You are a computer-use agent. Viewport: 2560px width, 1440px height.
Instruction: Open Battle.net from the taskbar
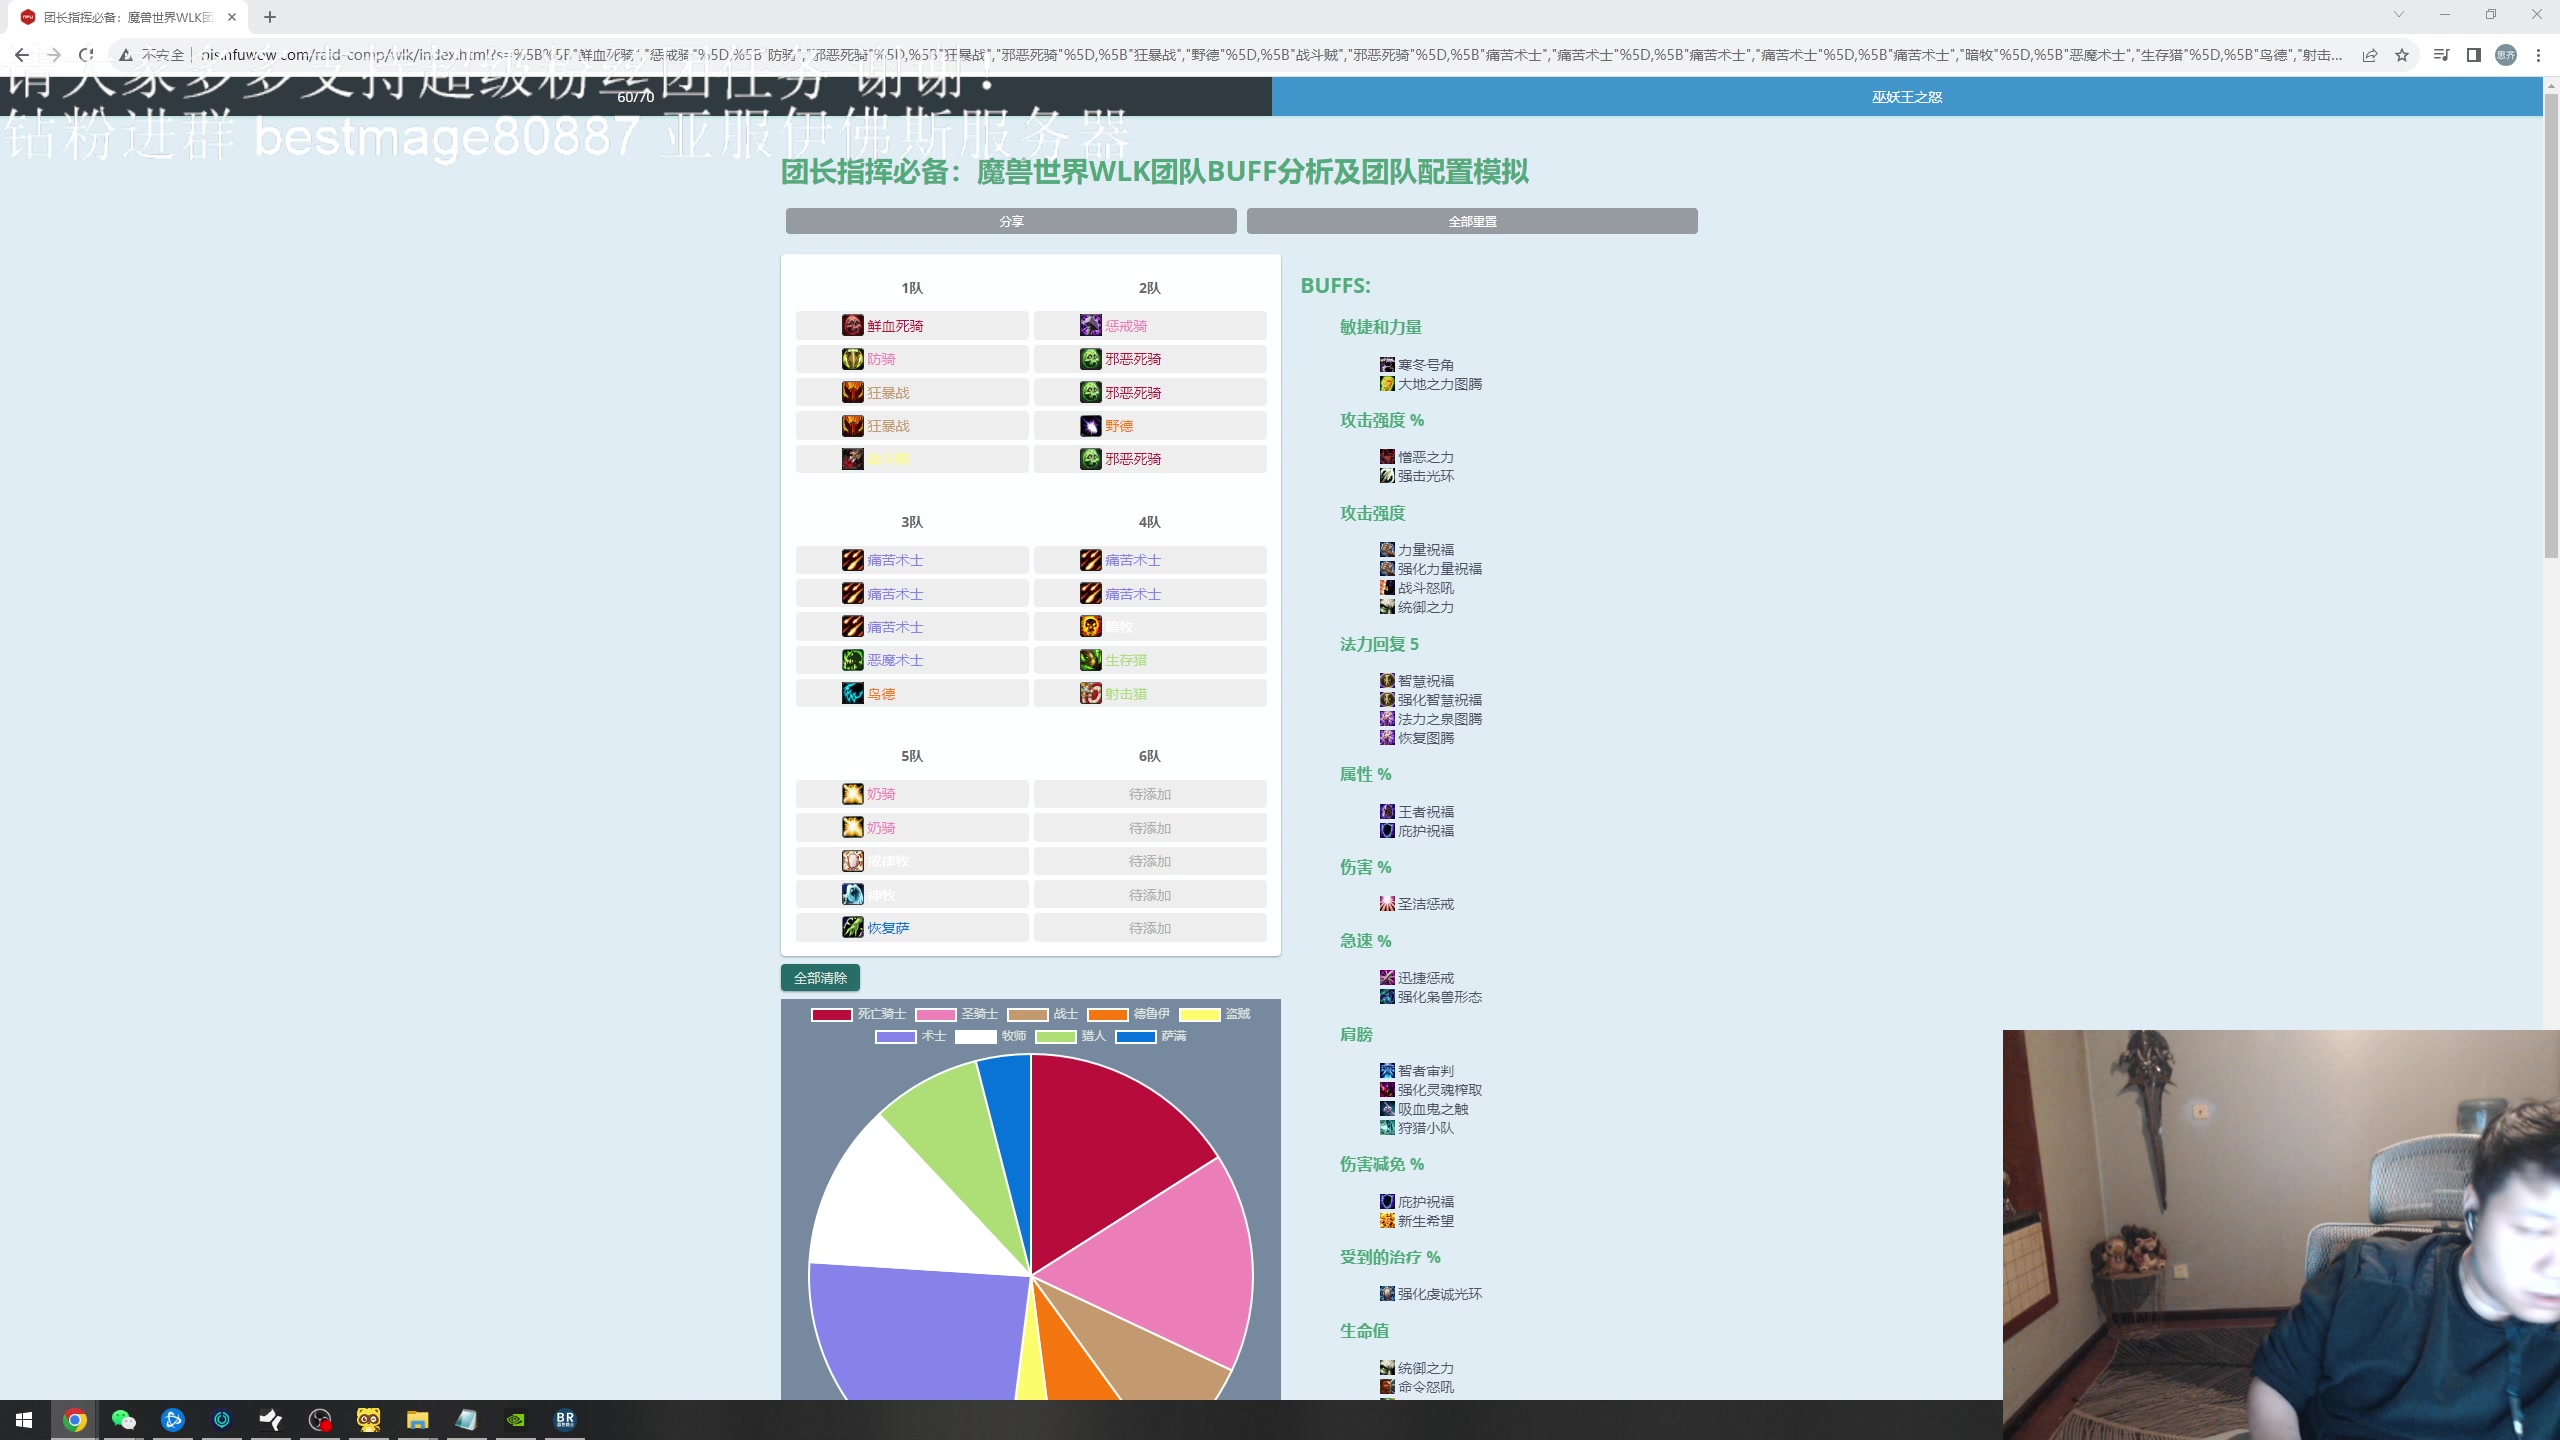pyautogui.click(x=172, y=1419)
